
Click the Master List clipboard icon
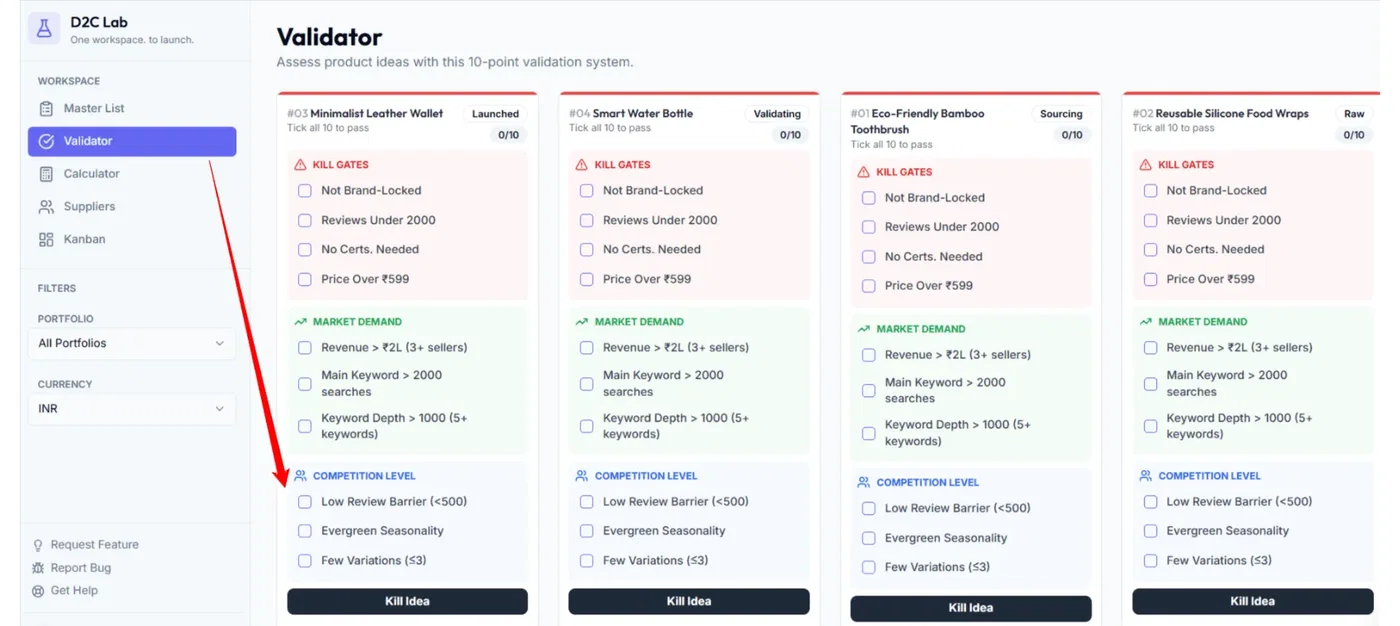(46, 108)
